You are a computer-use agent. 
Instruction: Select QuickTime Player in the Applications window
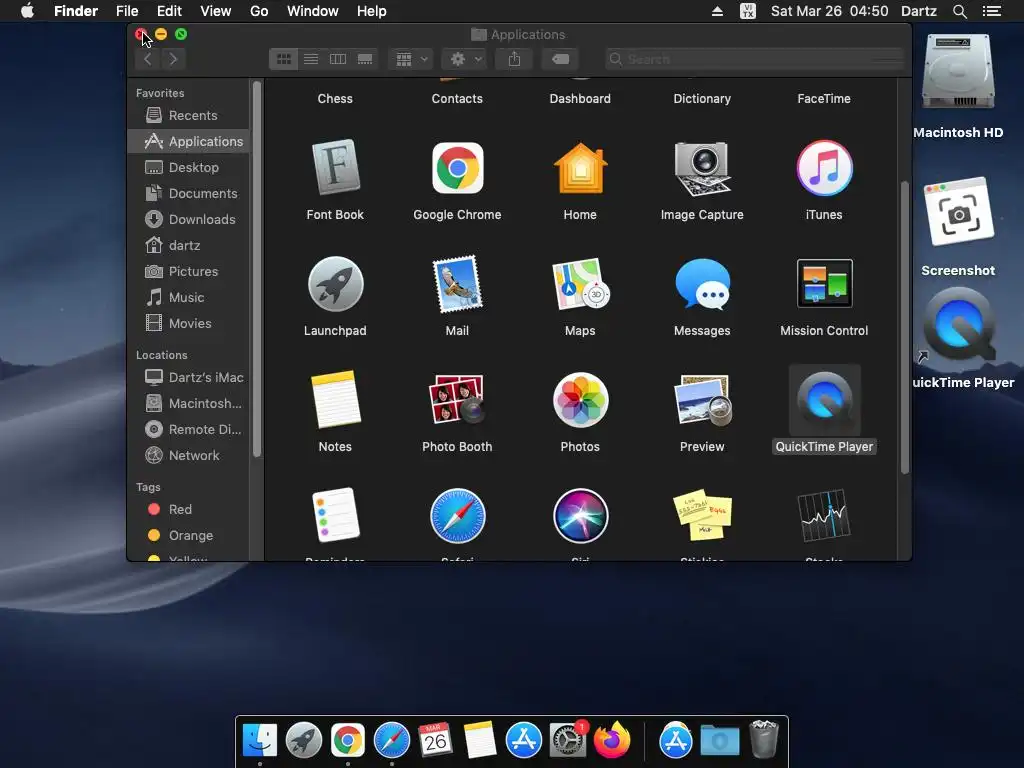pos(824,400)
